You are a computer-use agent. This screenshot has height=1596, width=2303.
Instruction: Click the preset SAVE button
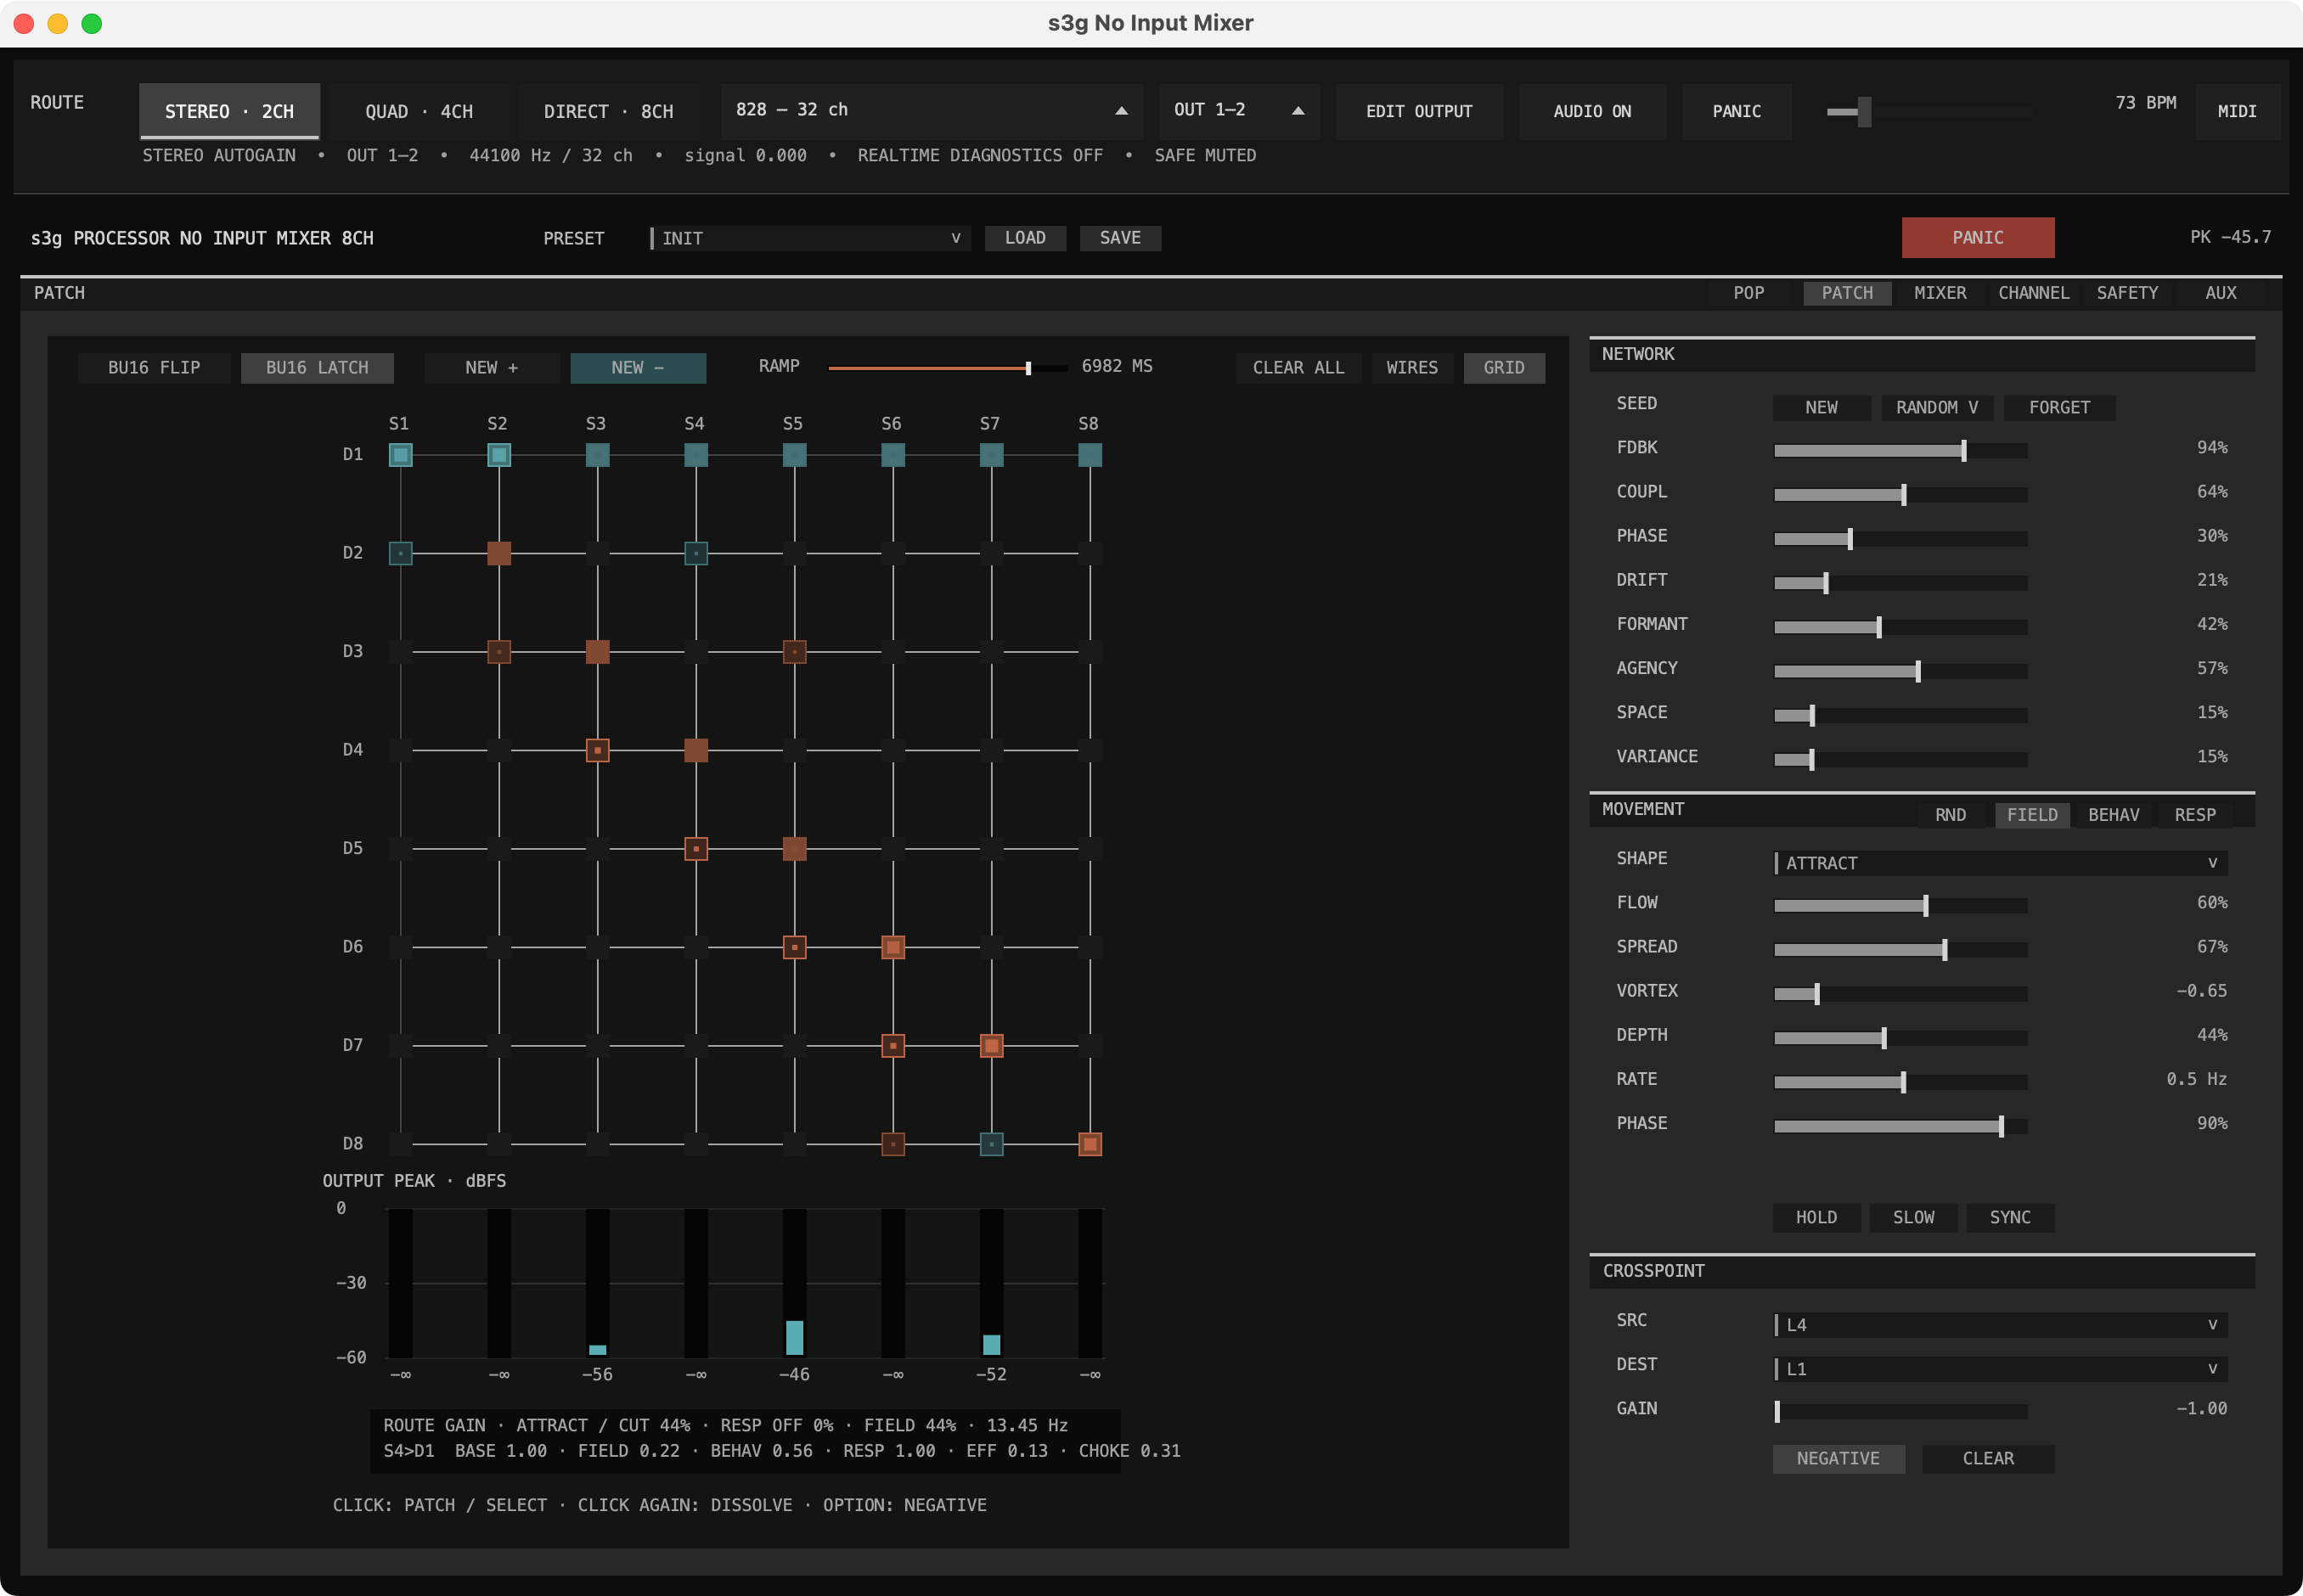1120,238
